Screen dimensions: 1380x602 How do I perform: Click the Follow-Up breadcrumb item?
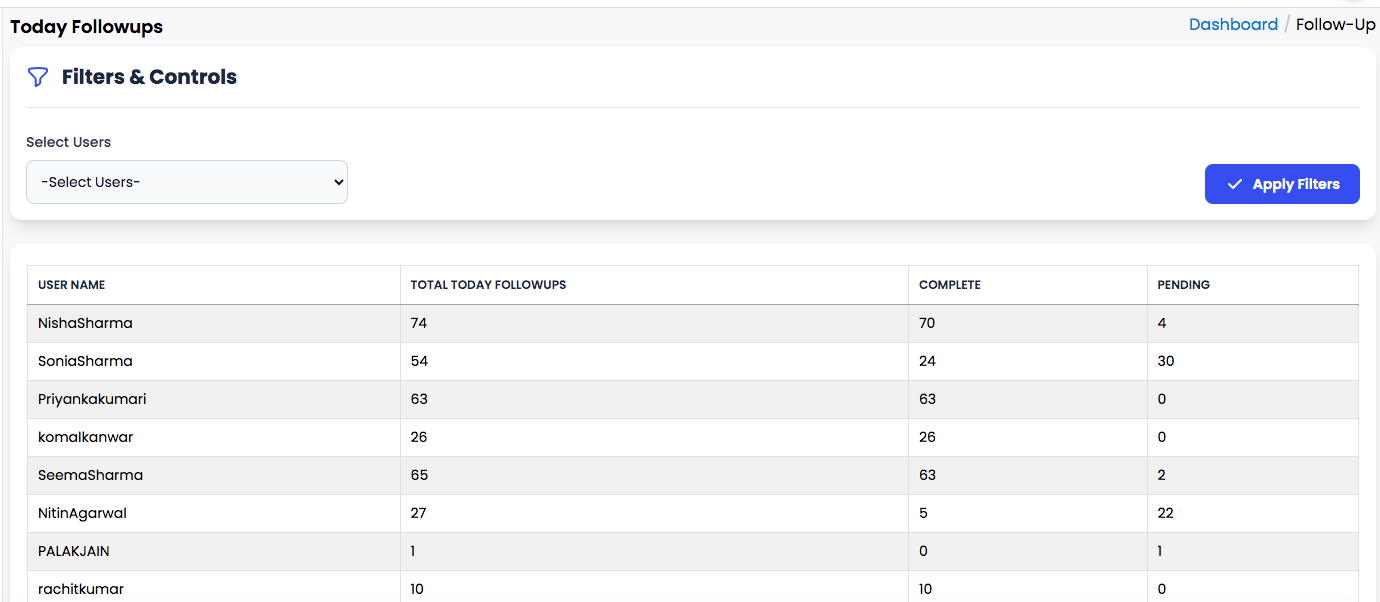[1335, 25]
